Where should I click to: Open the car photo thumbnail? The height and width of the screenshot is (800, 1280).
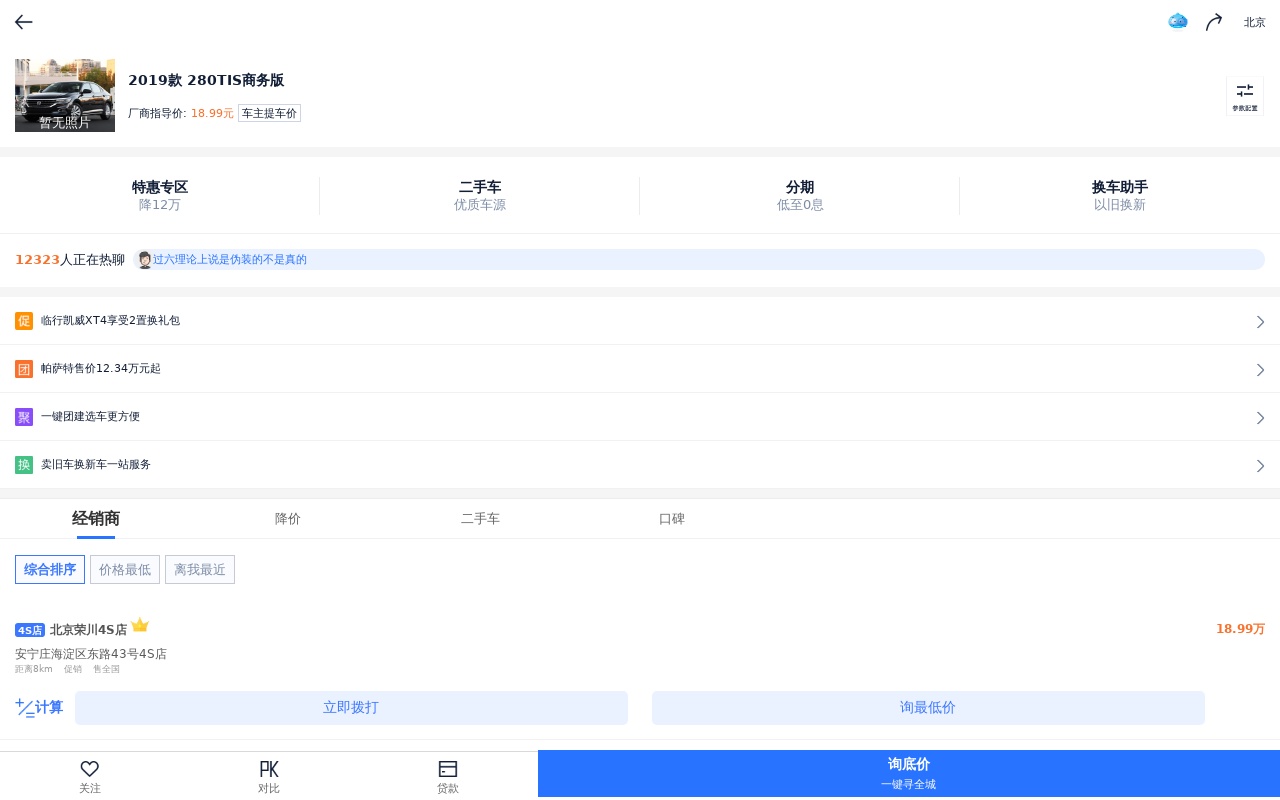pos(65,95)
